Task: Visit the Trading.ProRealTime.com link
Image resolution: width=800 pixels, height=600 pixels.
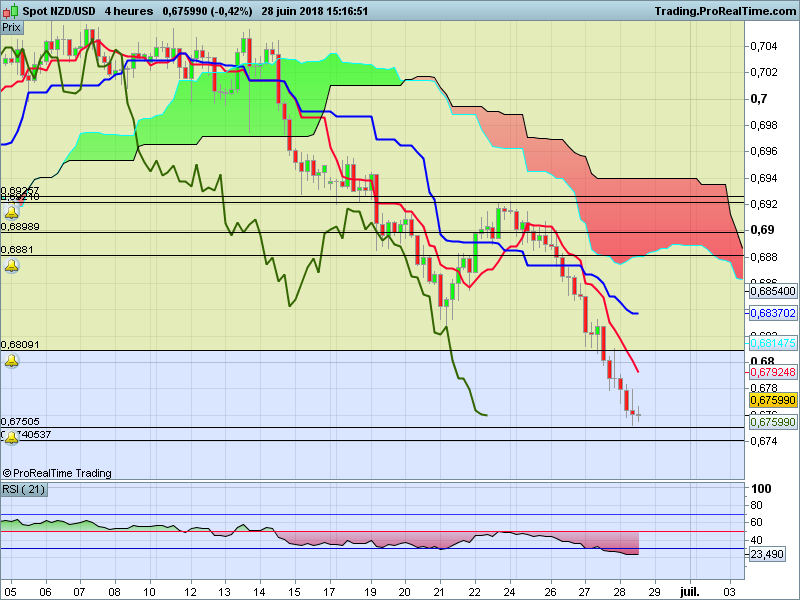Action: 726,11
